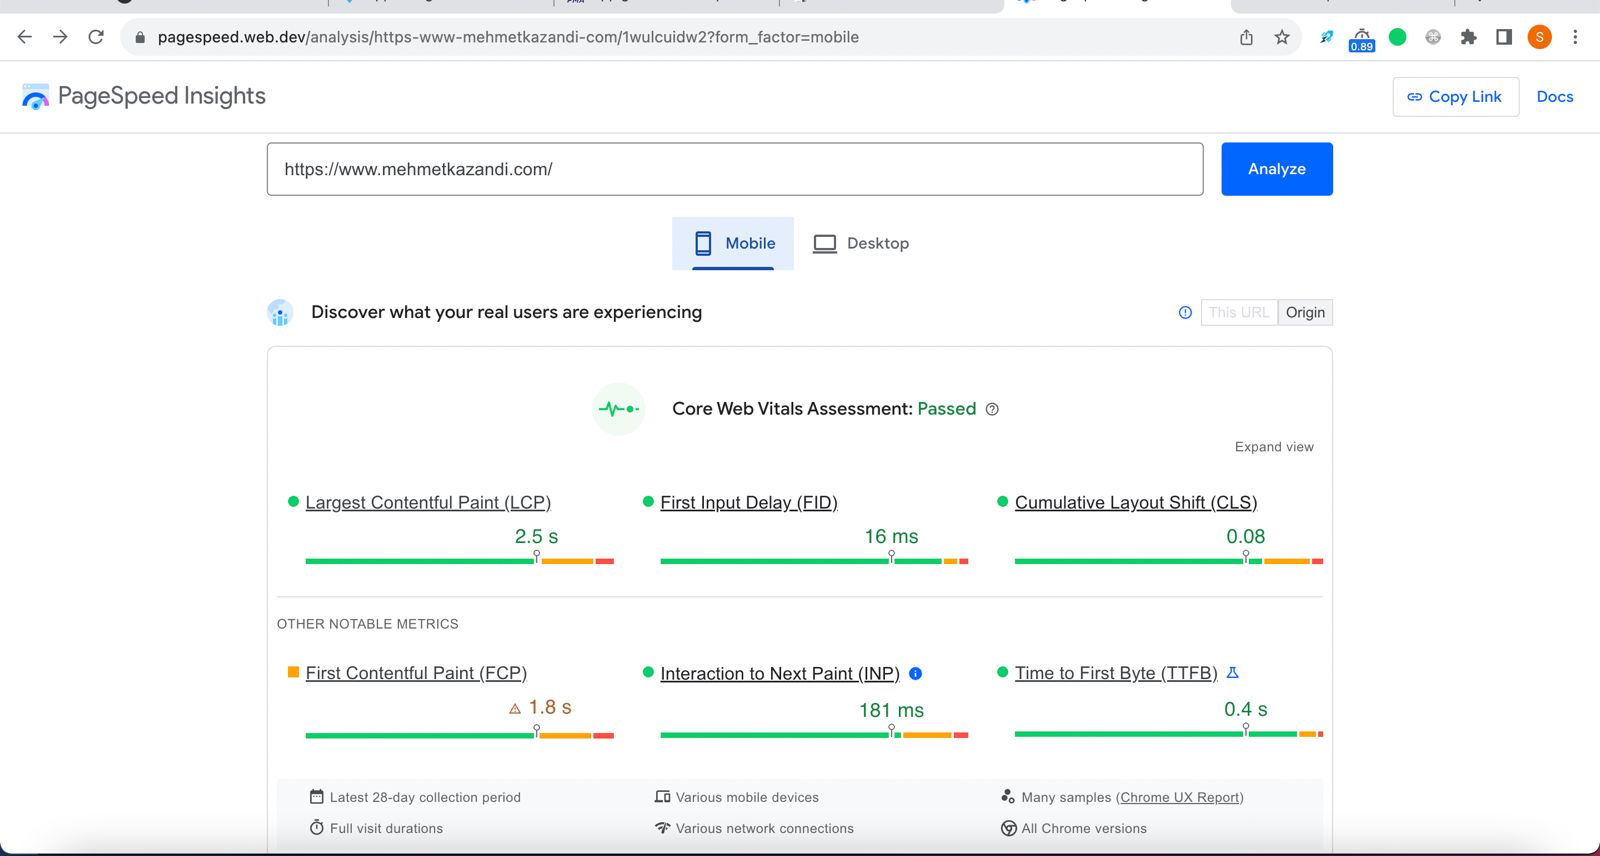This screenshot has height=856, width=1600.
Task: Switch data view to Origin
Action: [1305, 312]
